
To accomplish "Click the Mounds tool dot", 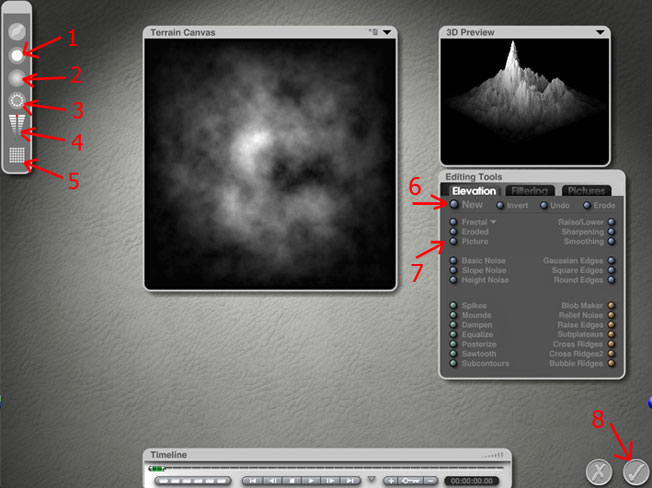I will tap(454, 315).
